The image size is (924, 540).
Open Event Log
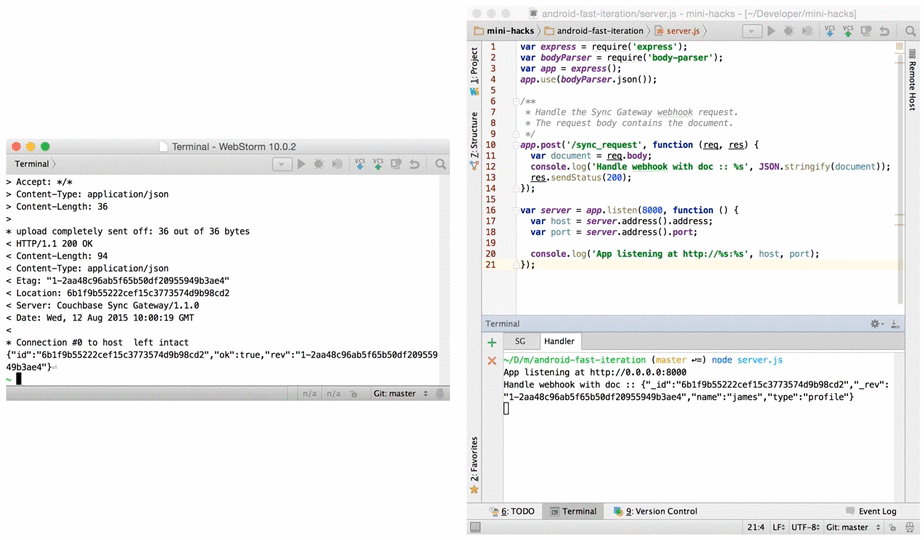pyautogui.click(x=872, y=512)
